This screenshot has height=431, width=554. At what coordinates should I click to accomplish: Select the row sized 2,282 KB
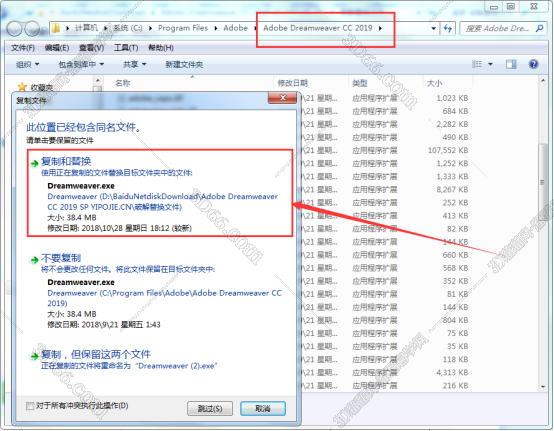385,124
